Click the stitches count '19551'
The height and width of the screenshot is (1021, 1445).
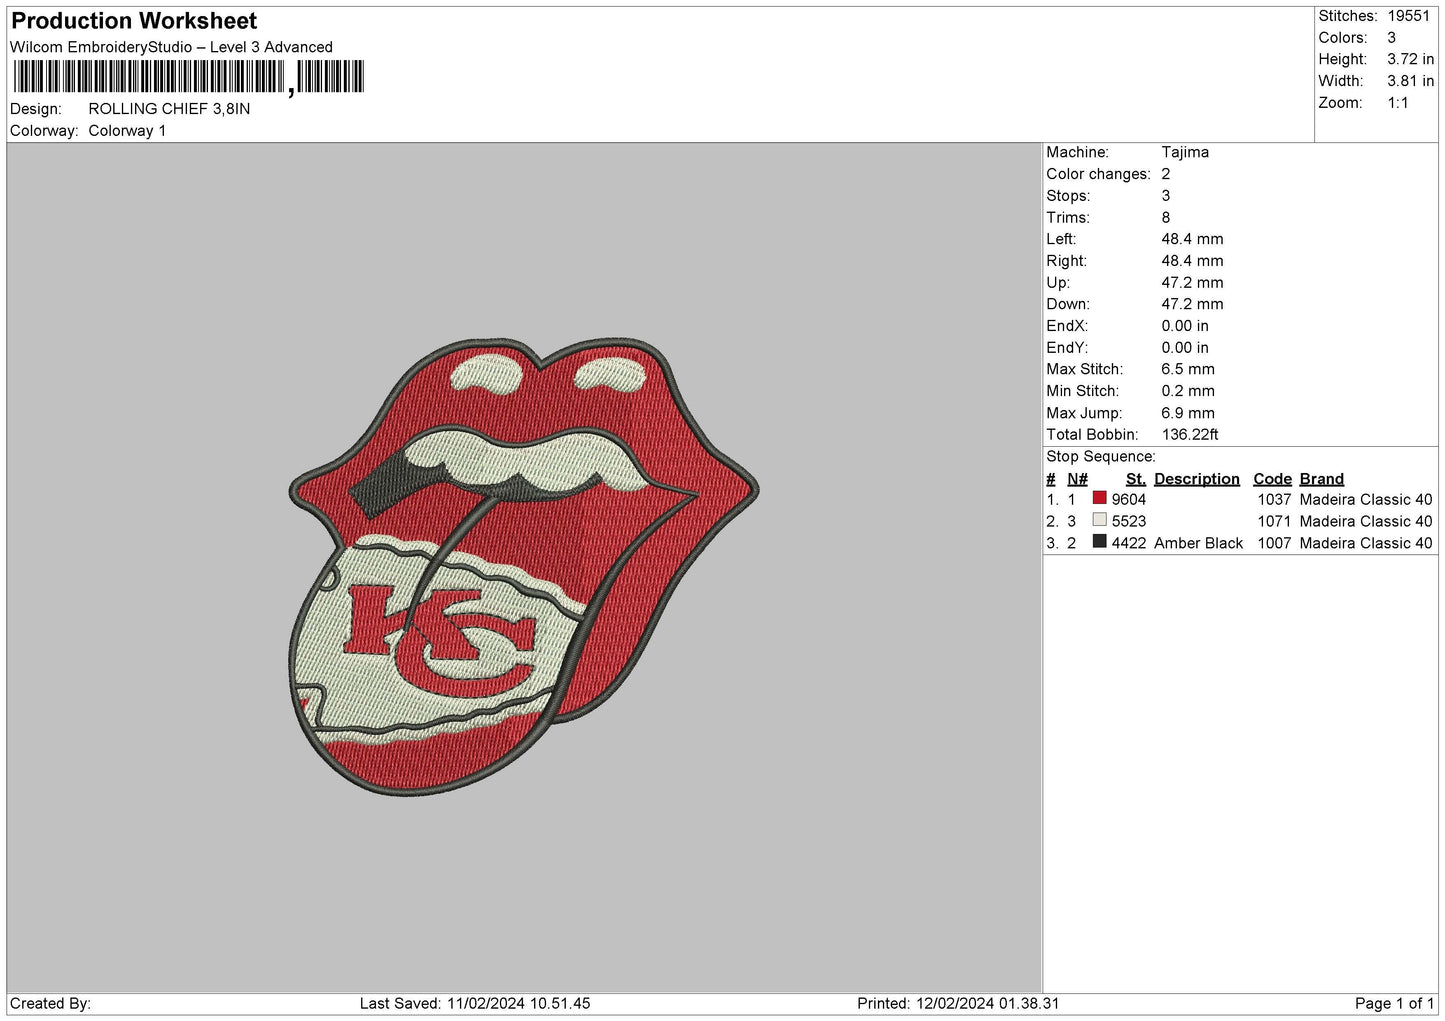pos(1409,16)
